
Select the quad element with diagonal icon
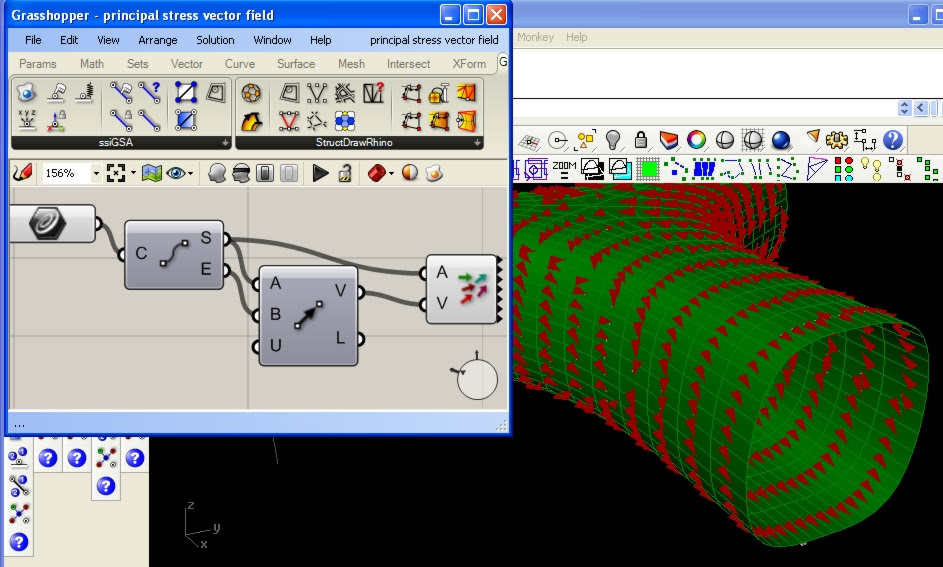click(x=186, y=93)
